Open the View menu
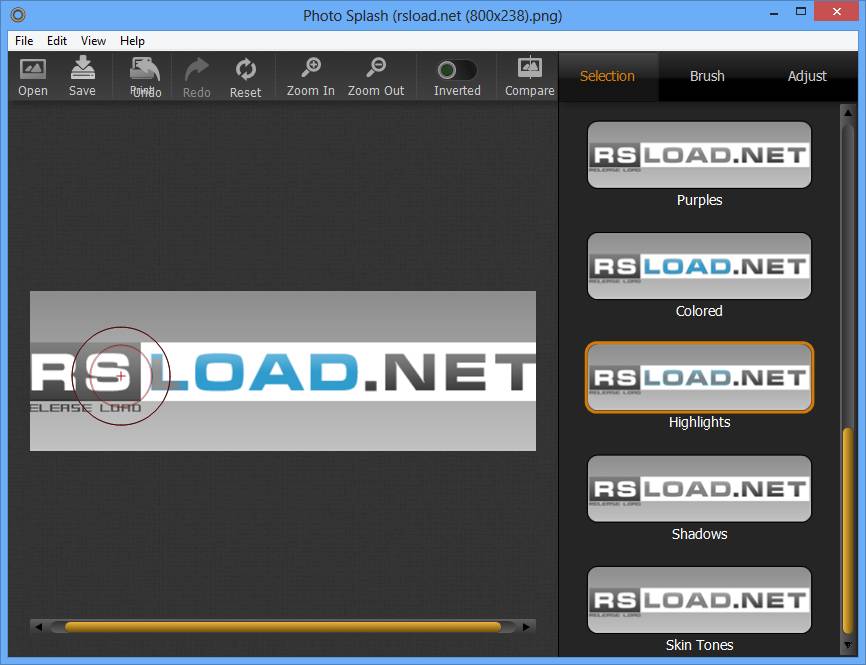This screenshot has width=866, height=665. click(x=93, y=41)
